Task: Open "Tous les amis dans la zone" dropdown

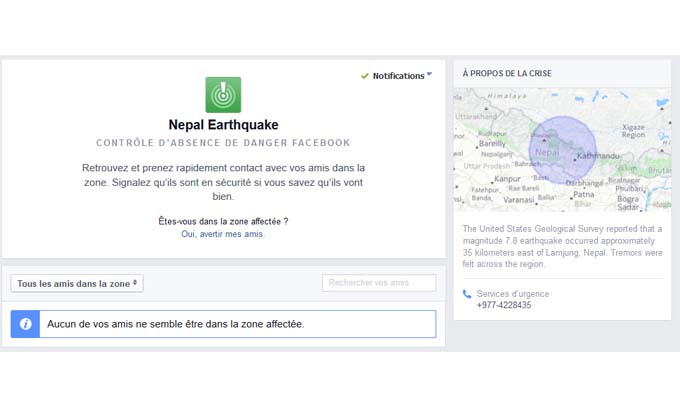Action: pos(77,284)
